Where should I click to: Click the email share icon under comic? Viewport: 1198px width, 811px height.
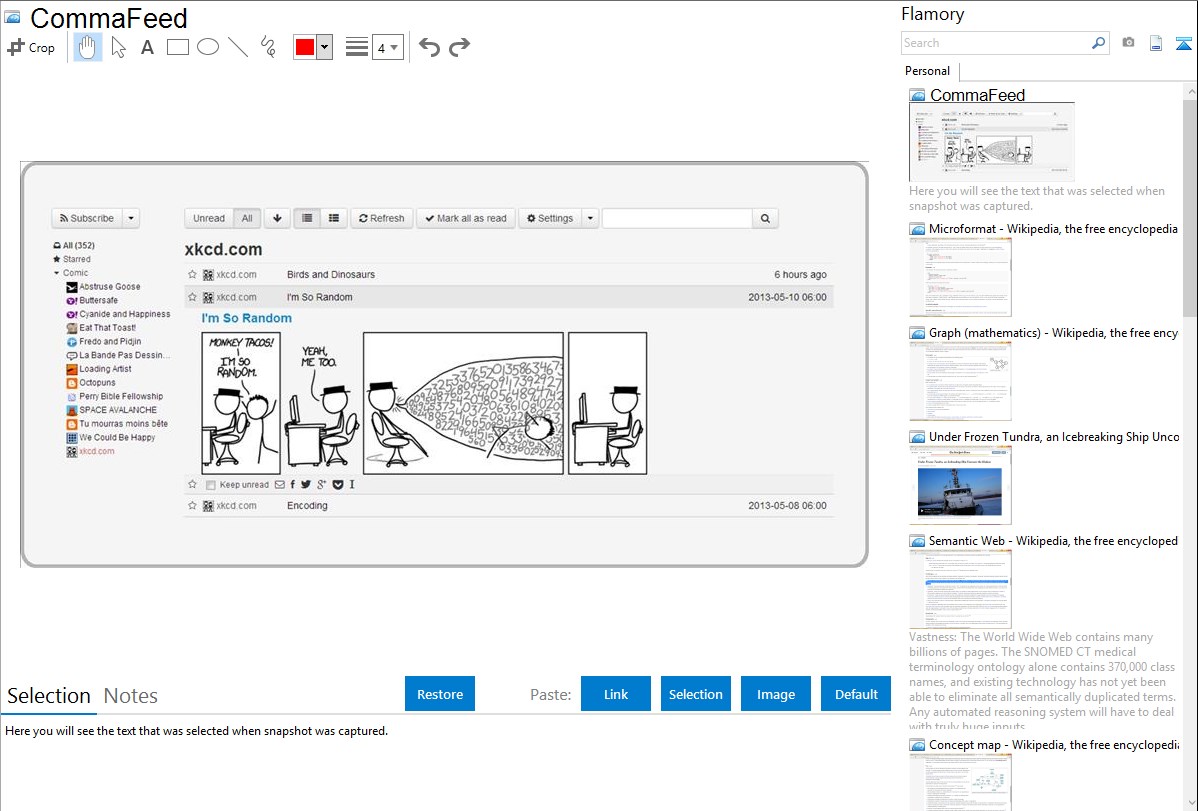(x=280, y=485)
